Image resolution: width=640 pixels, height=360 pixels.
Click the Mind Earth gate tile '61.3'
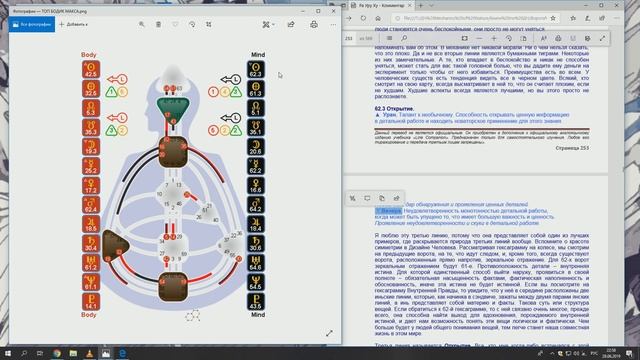coord(256,89)
